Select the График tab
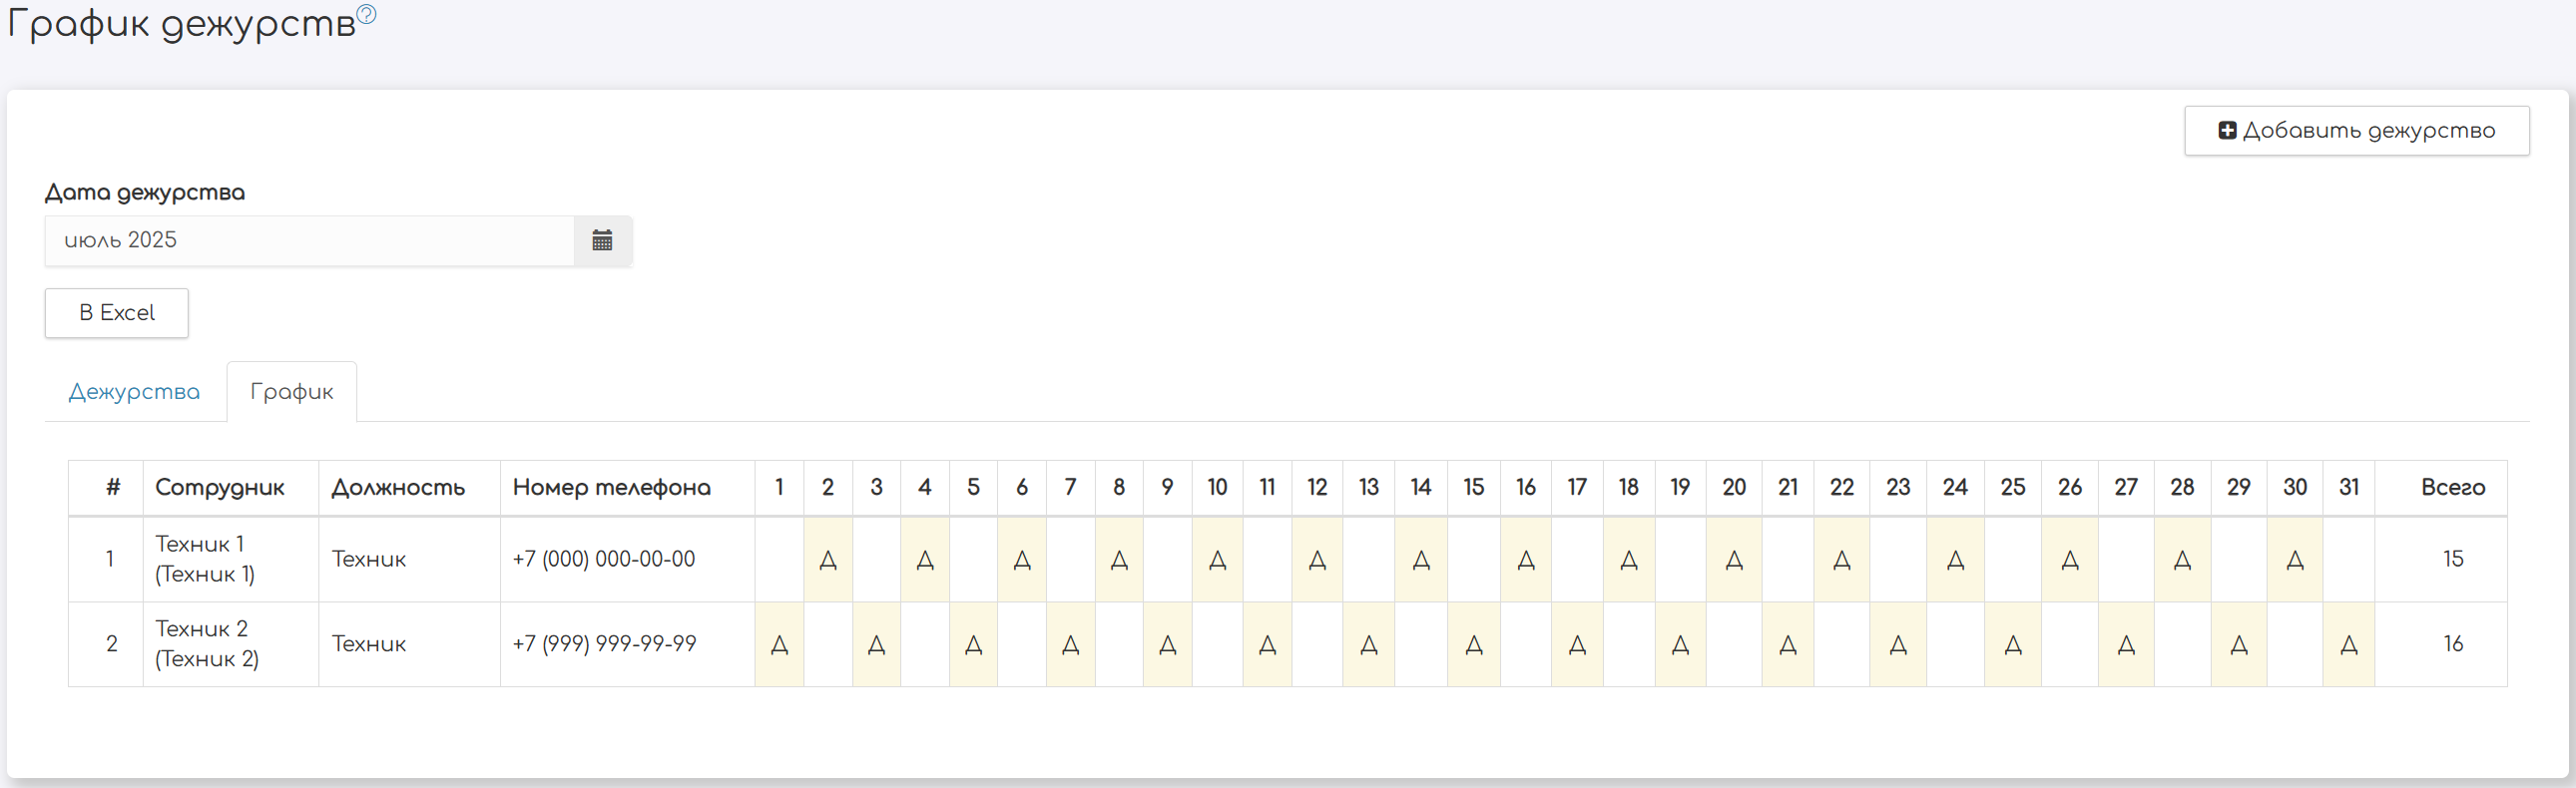This screenshot has height=788, width=2576. point(291,392)
